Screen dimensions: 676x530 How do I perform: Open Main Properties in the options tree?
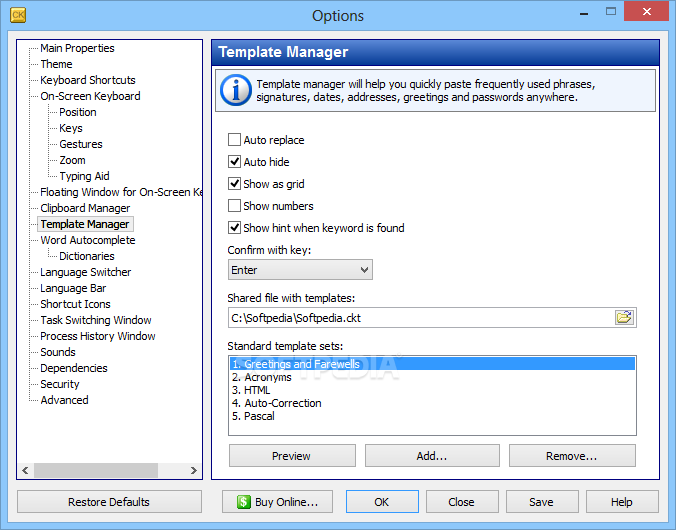(77, 48)
